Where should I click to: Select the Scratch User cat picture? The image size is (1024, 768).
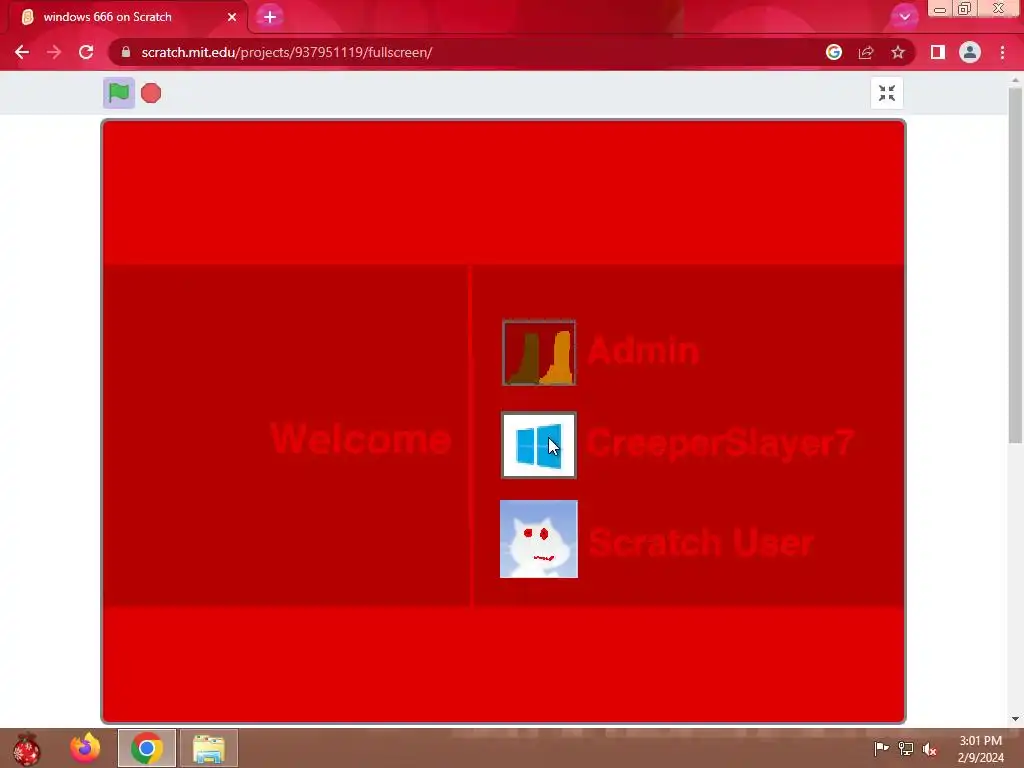point(539,539)
